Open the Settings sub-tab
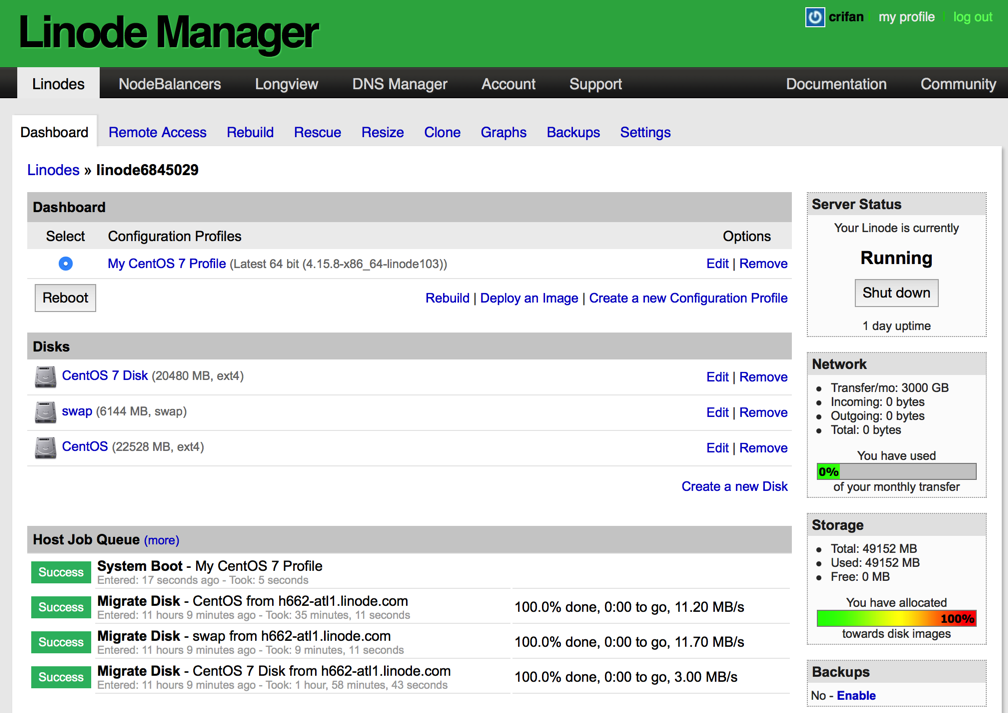The image size is (1008, 713). pyautogui.click(x=645, y=132)
